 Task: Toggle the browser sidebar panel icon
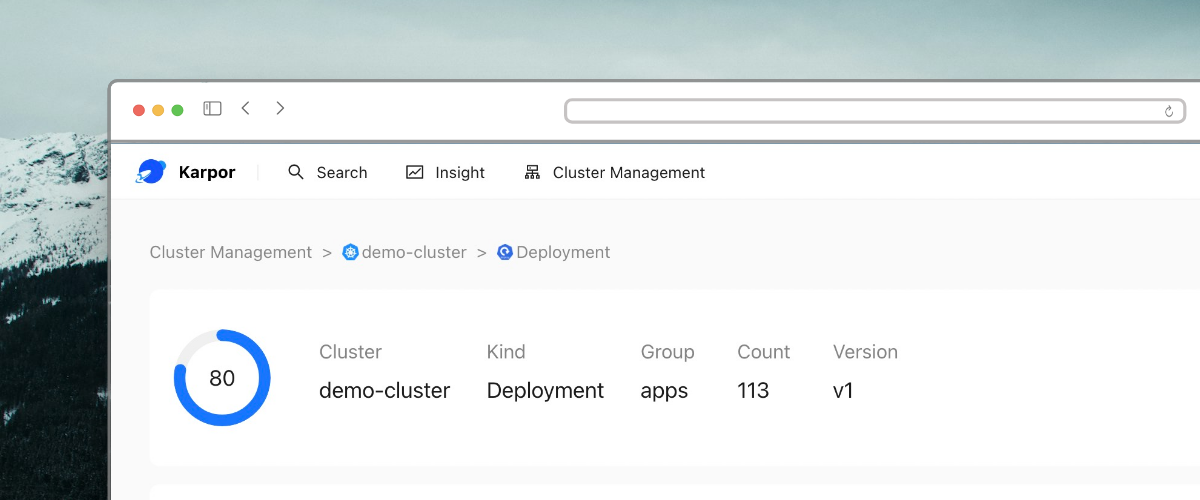pyautogui.click(x=212, y=109)
